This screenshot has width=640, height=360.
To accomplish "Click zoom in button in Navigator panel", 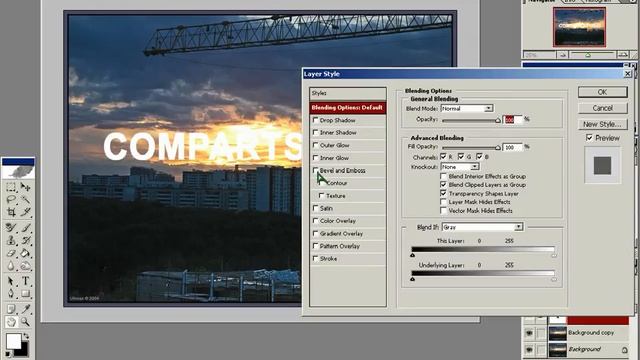I will click(623, 54).
